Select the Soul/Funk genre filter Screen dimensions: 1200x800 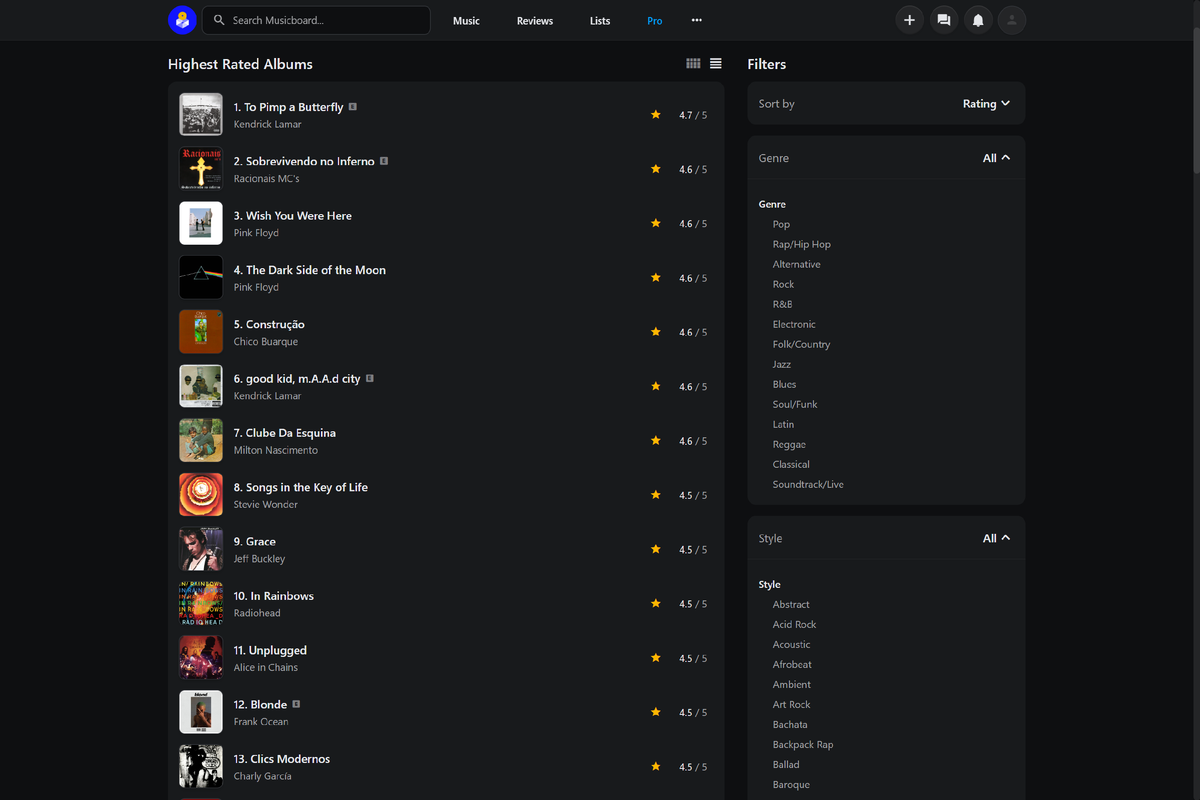tap(795, 405)
